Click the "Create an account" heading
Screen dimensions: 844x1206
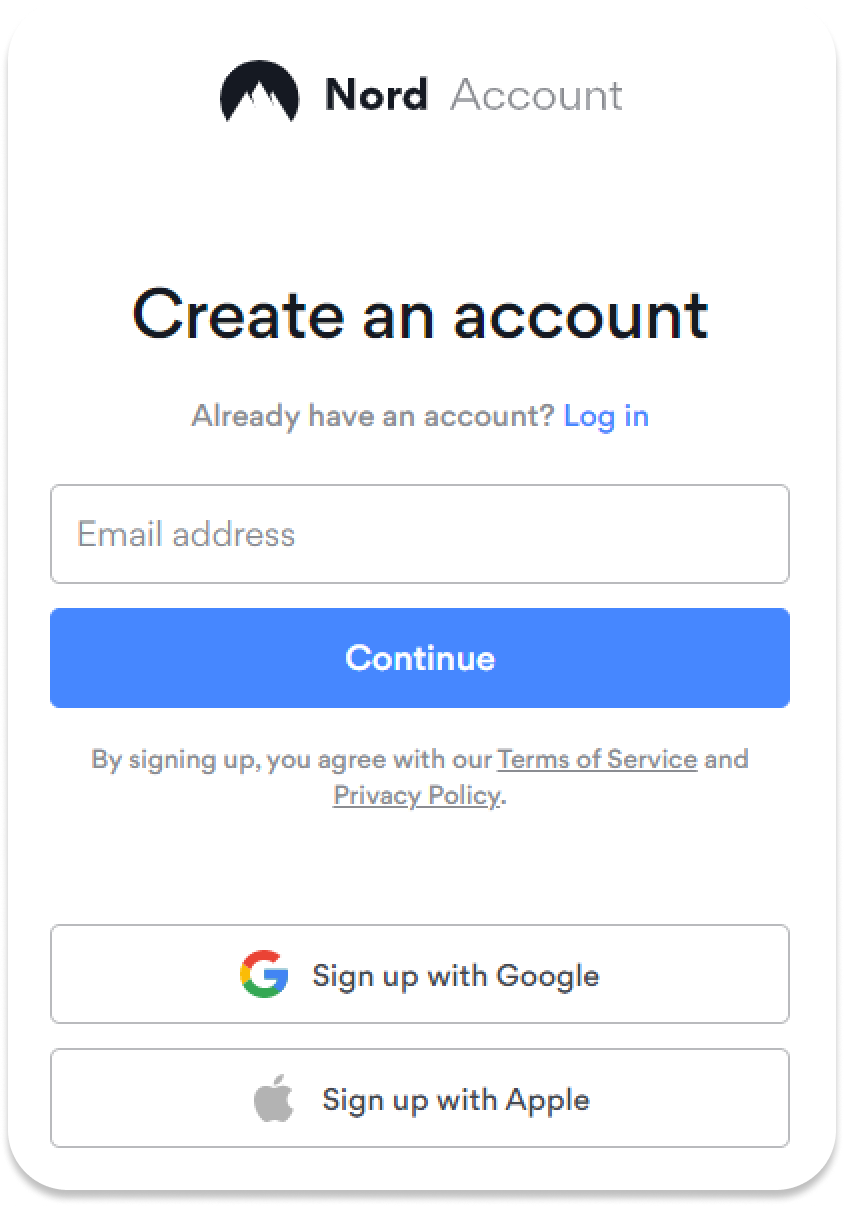[x=420, y=314]
